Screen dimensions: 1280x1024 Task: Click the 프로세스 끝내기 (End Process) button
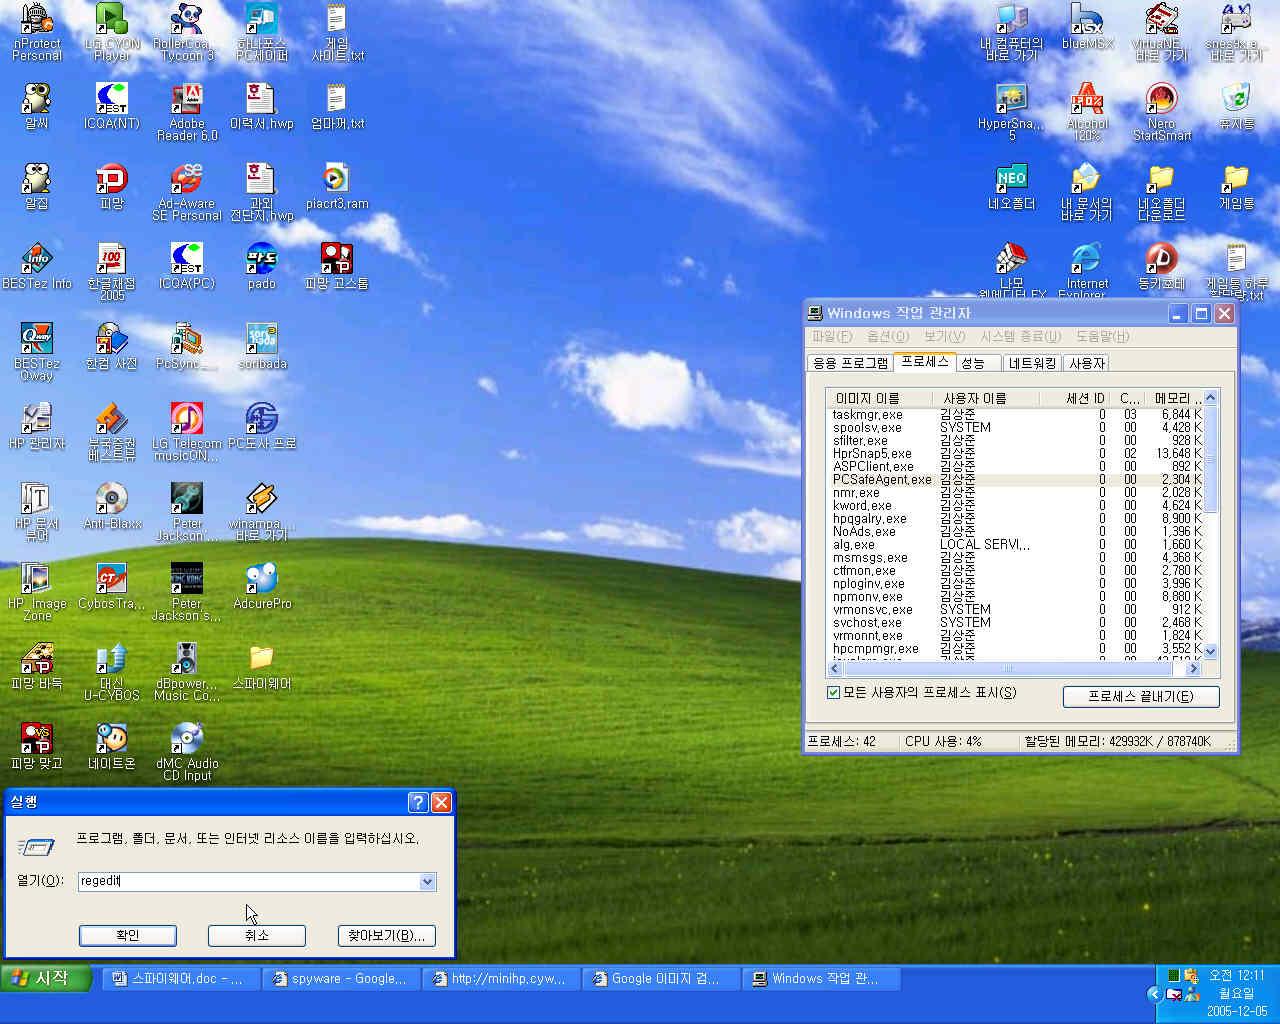point(1140,696)
